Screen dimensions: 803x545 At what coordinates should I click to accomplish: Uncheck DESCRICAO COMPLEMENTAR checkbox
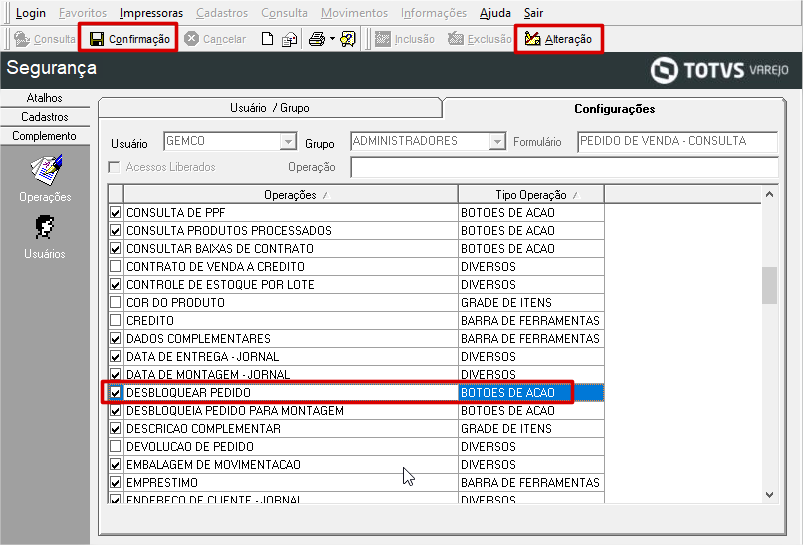click(116, 429)
